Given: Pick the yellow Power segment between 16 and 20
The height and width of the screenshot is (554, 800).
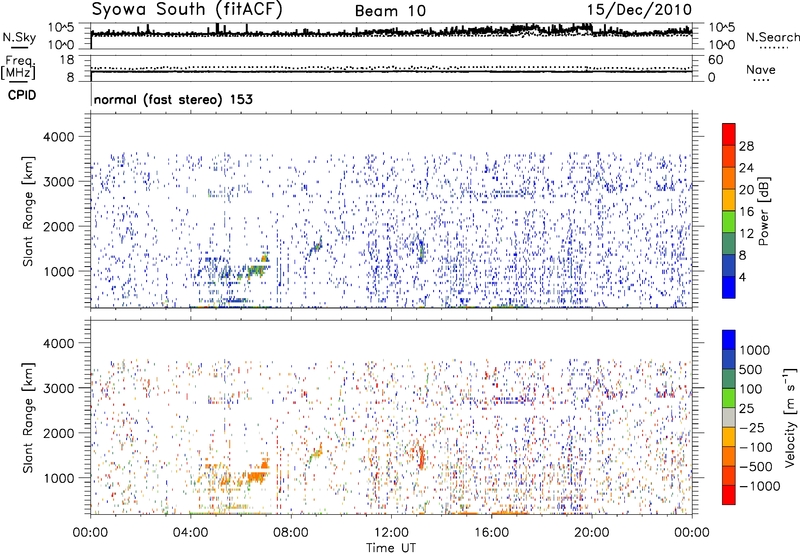Looking at the screenshot, I should [729, 200].
